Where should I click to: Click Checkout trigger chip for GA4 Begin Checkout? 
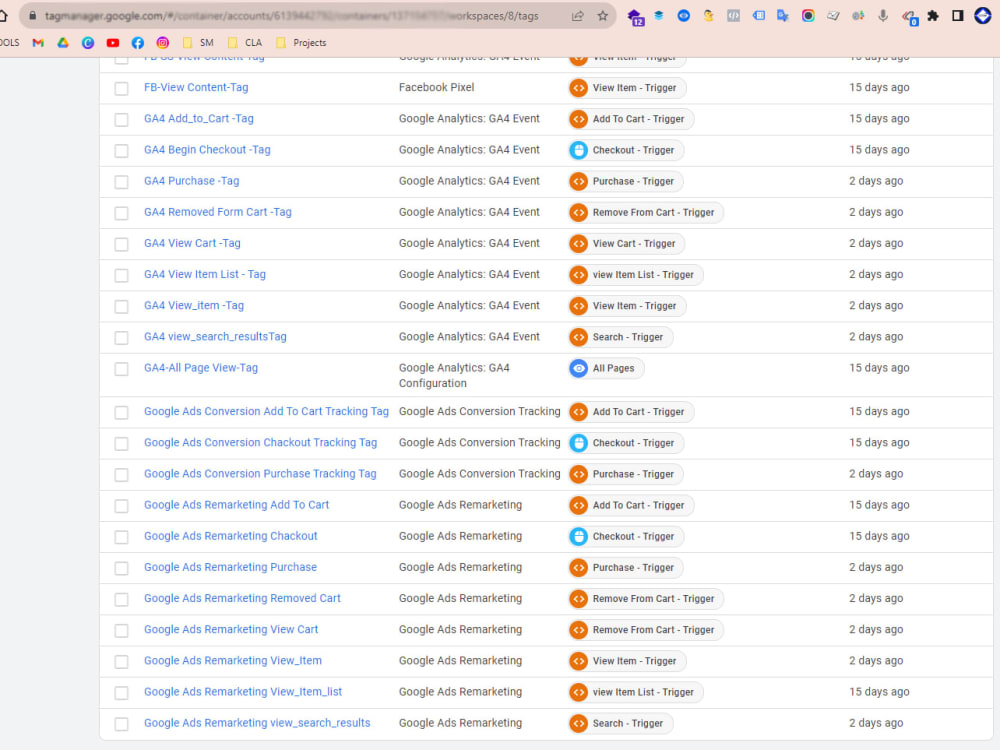tap(626, 150)
